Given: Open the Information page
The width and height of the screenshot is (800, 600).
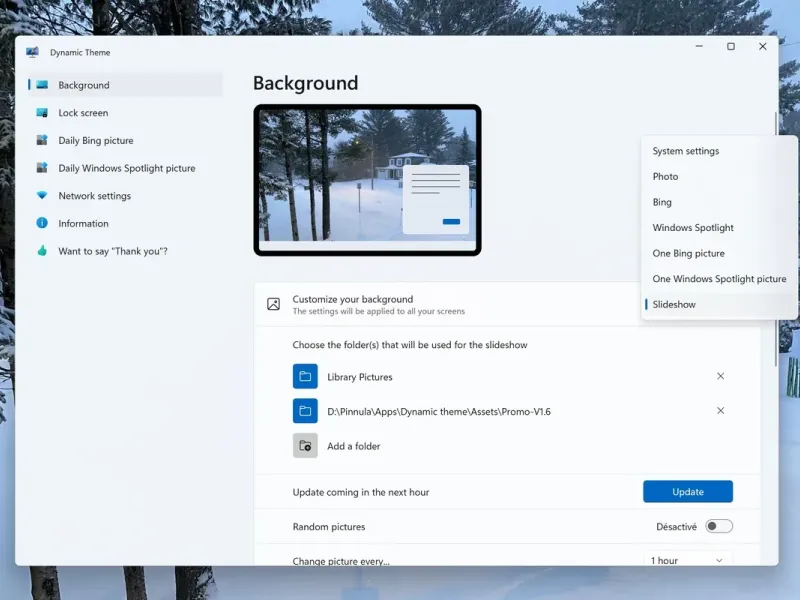Looking at the screenshot, I should [126, 223].
